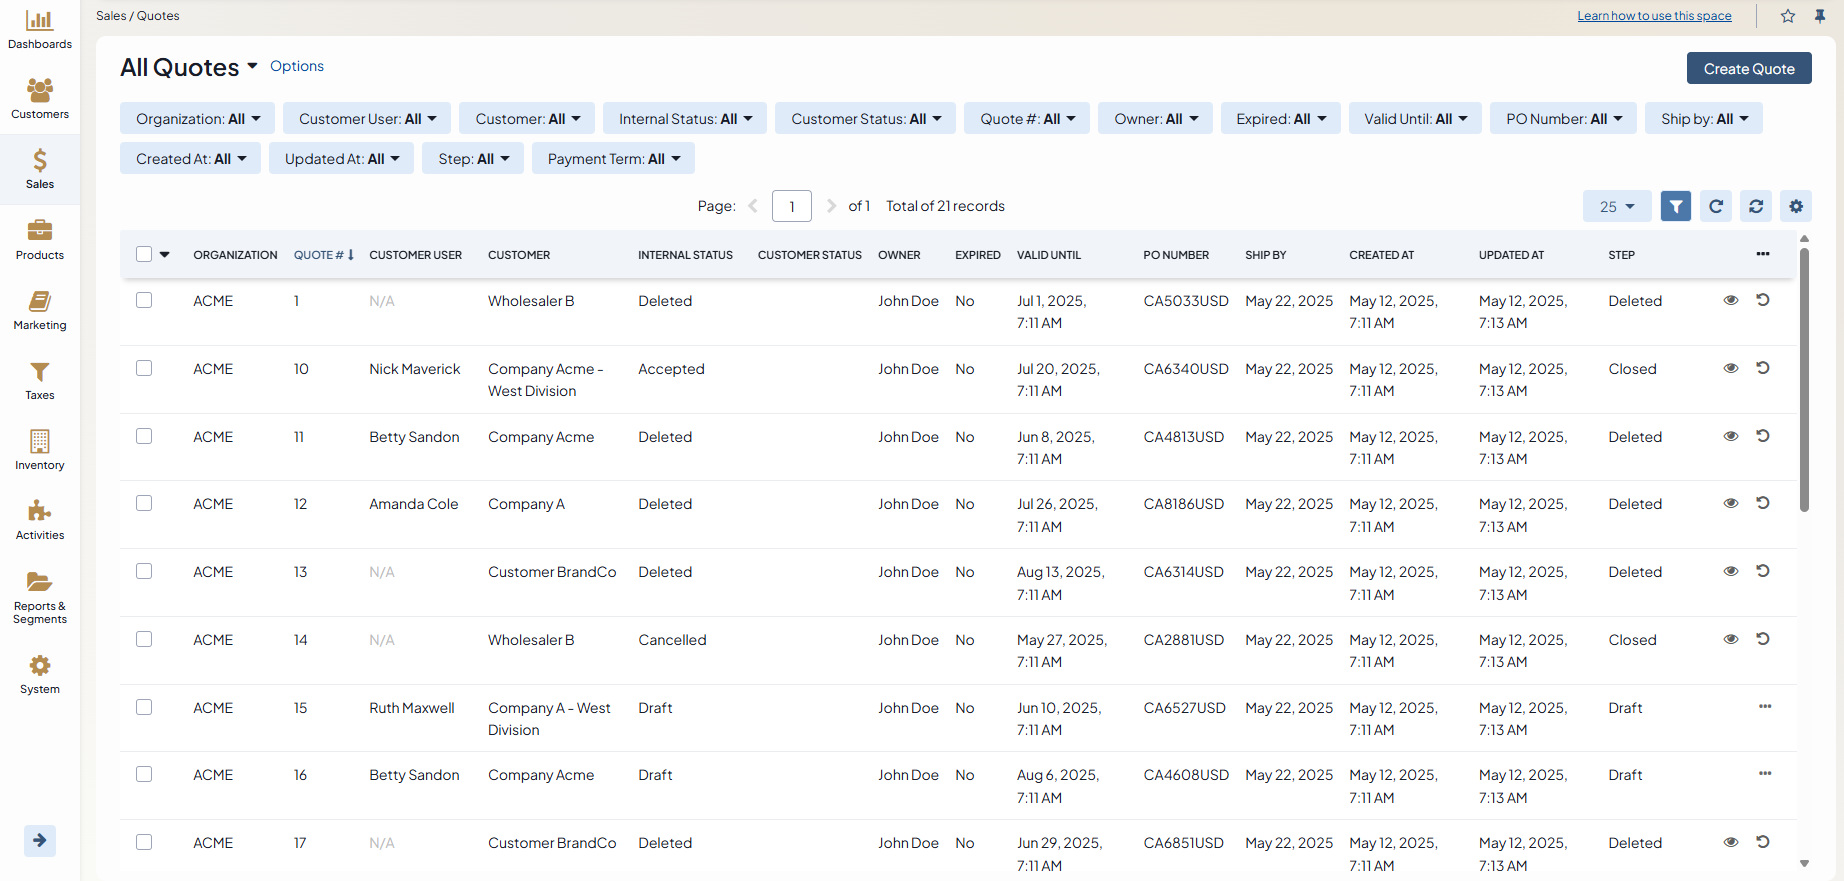Viewport: 1844px width, 881px height.
Task: Expand the Payment Term filter
Action: [612, 158]
